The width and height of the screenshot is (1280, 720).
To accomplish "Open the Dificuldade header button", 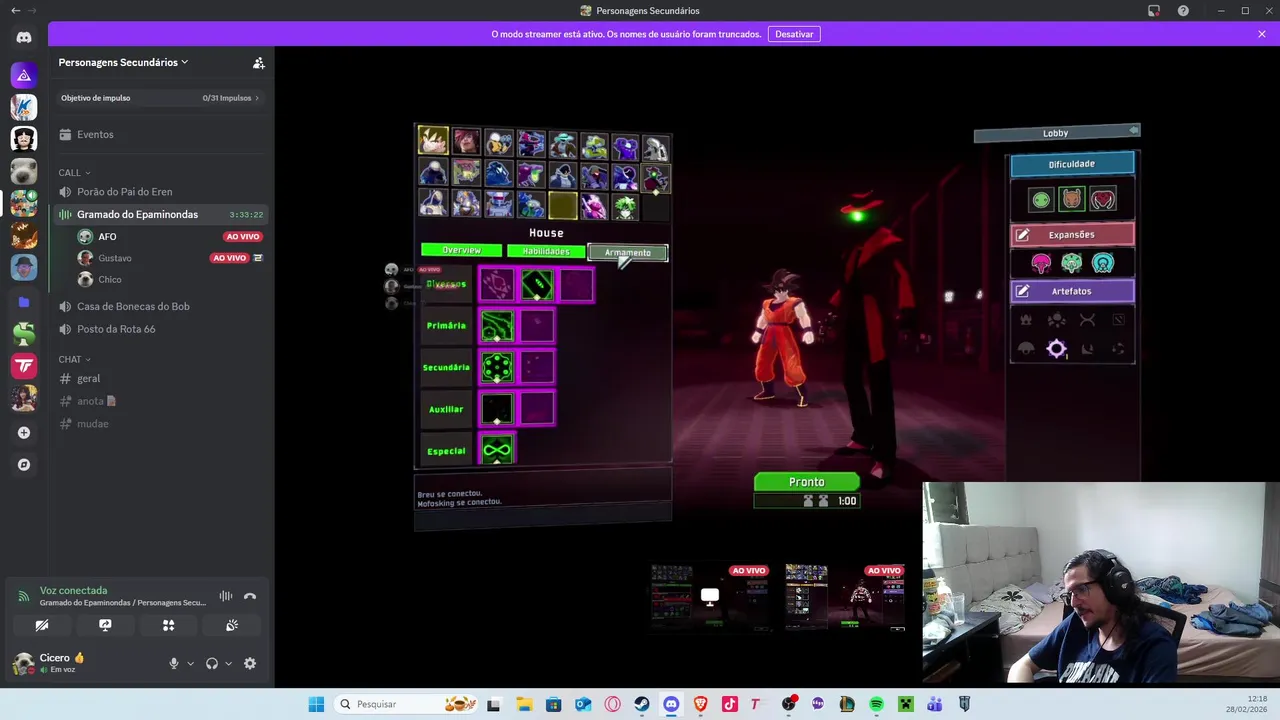I will [1072, 164].
